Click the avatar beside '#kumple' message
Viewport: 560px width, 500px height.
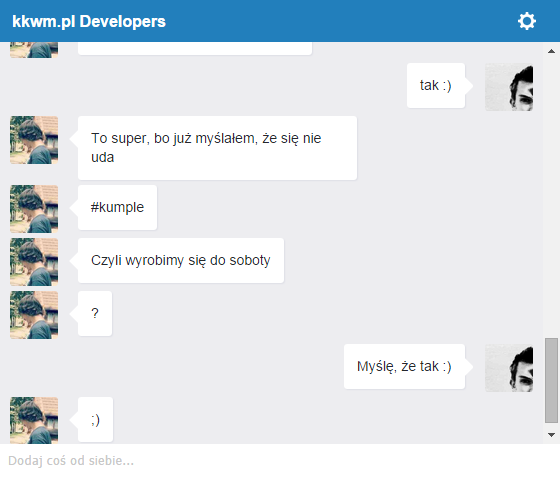(x=34, y=209)
